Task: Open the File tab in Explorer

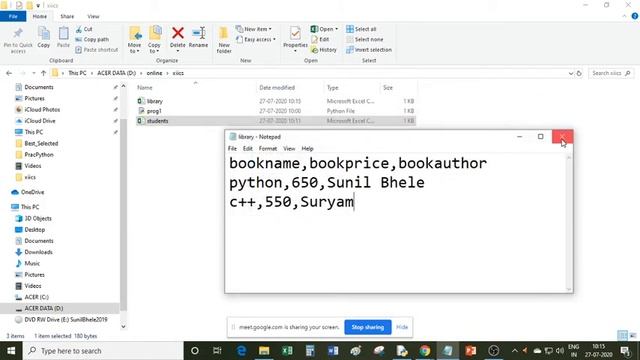Action: pos(13,16)
